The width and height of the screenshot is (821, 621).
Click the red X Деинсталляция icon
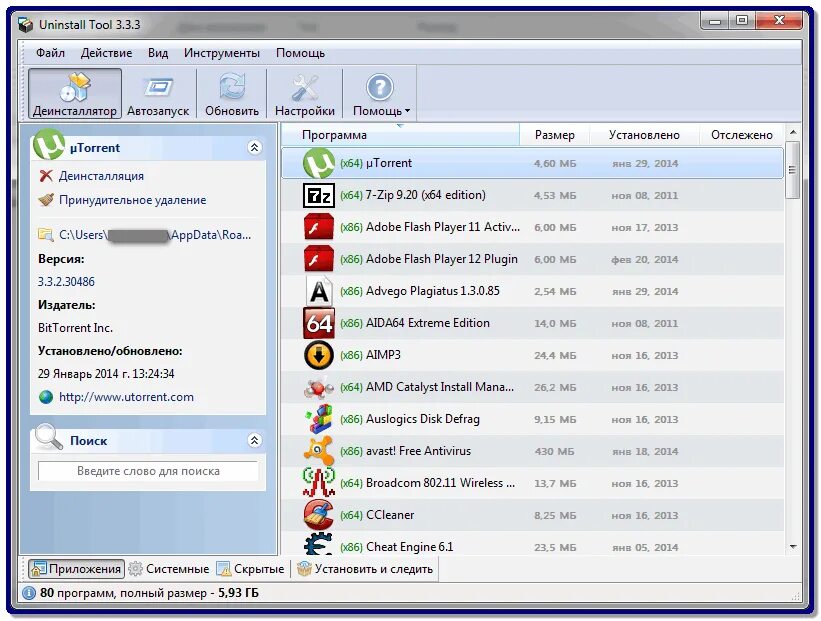pos(46,176)
